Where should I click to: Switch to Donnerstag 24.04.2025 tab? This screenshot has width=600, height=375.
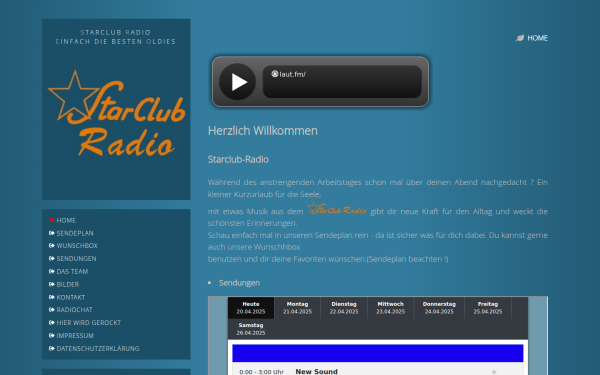439,308
